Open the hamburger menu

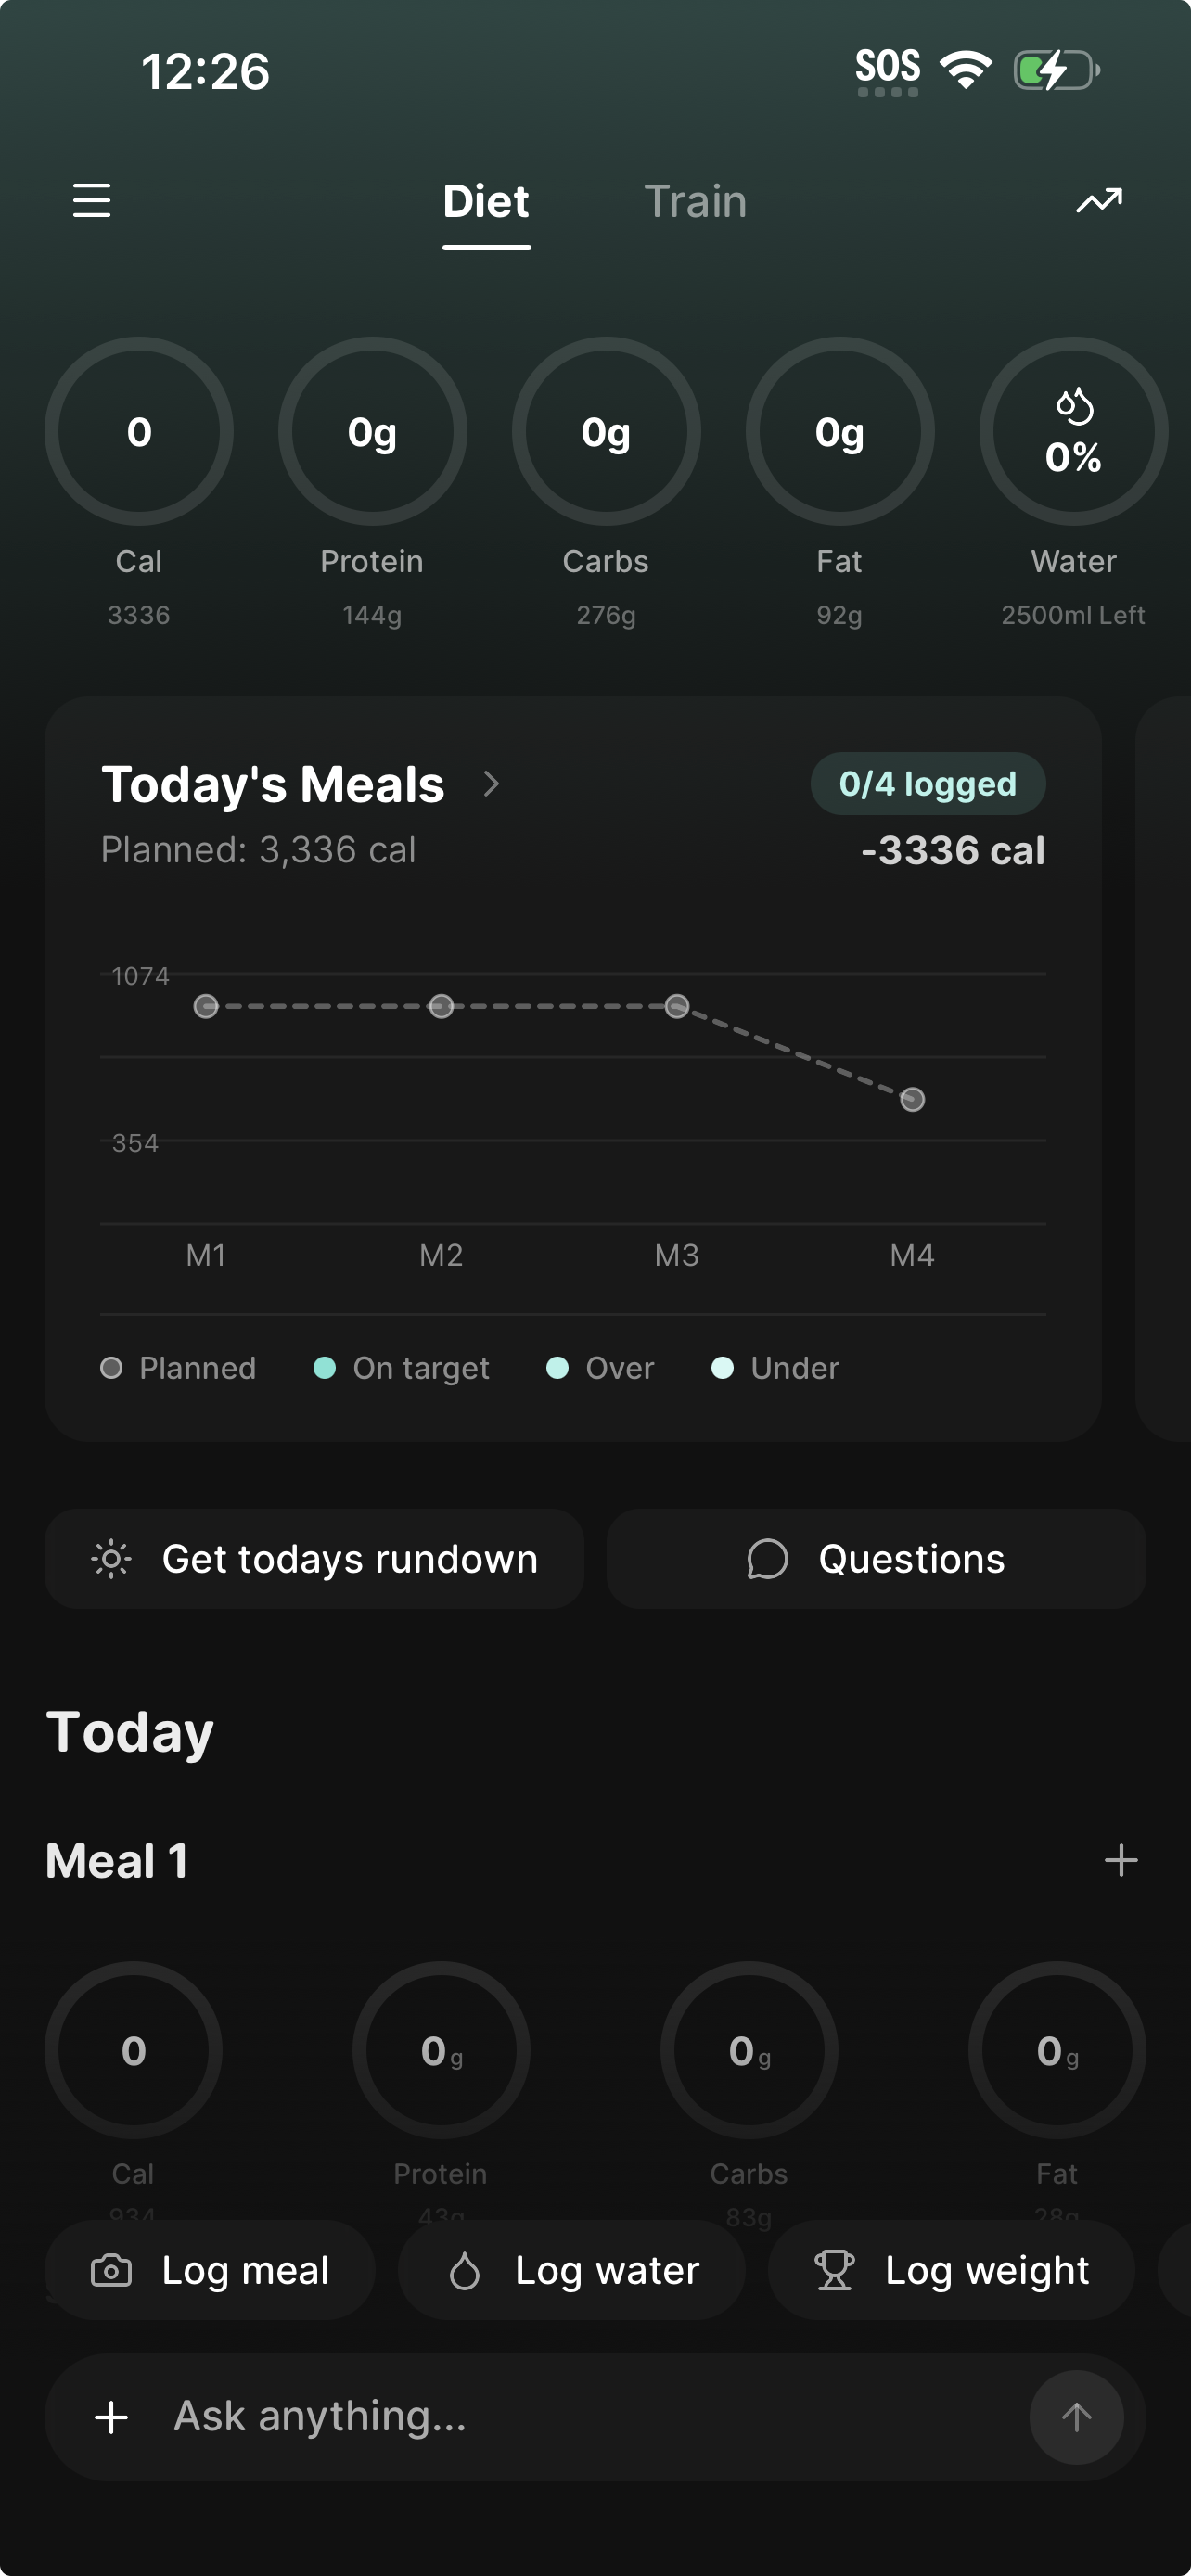(x=92, y=201)
